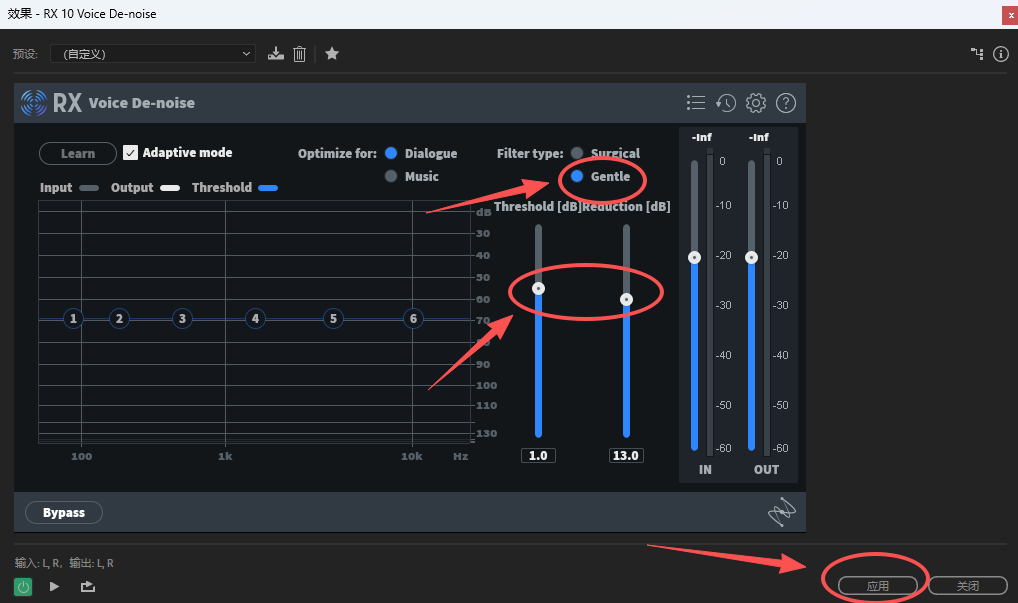Open the preset dropdown (自定义)

[153, 54]
